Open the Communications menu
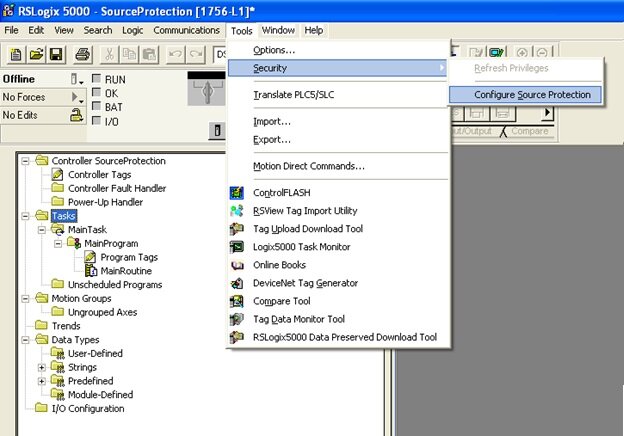This screenshot has height=436, width=624. coord(186,30)
